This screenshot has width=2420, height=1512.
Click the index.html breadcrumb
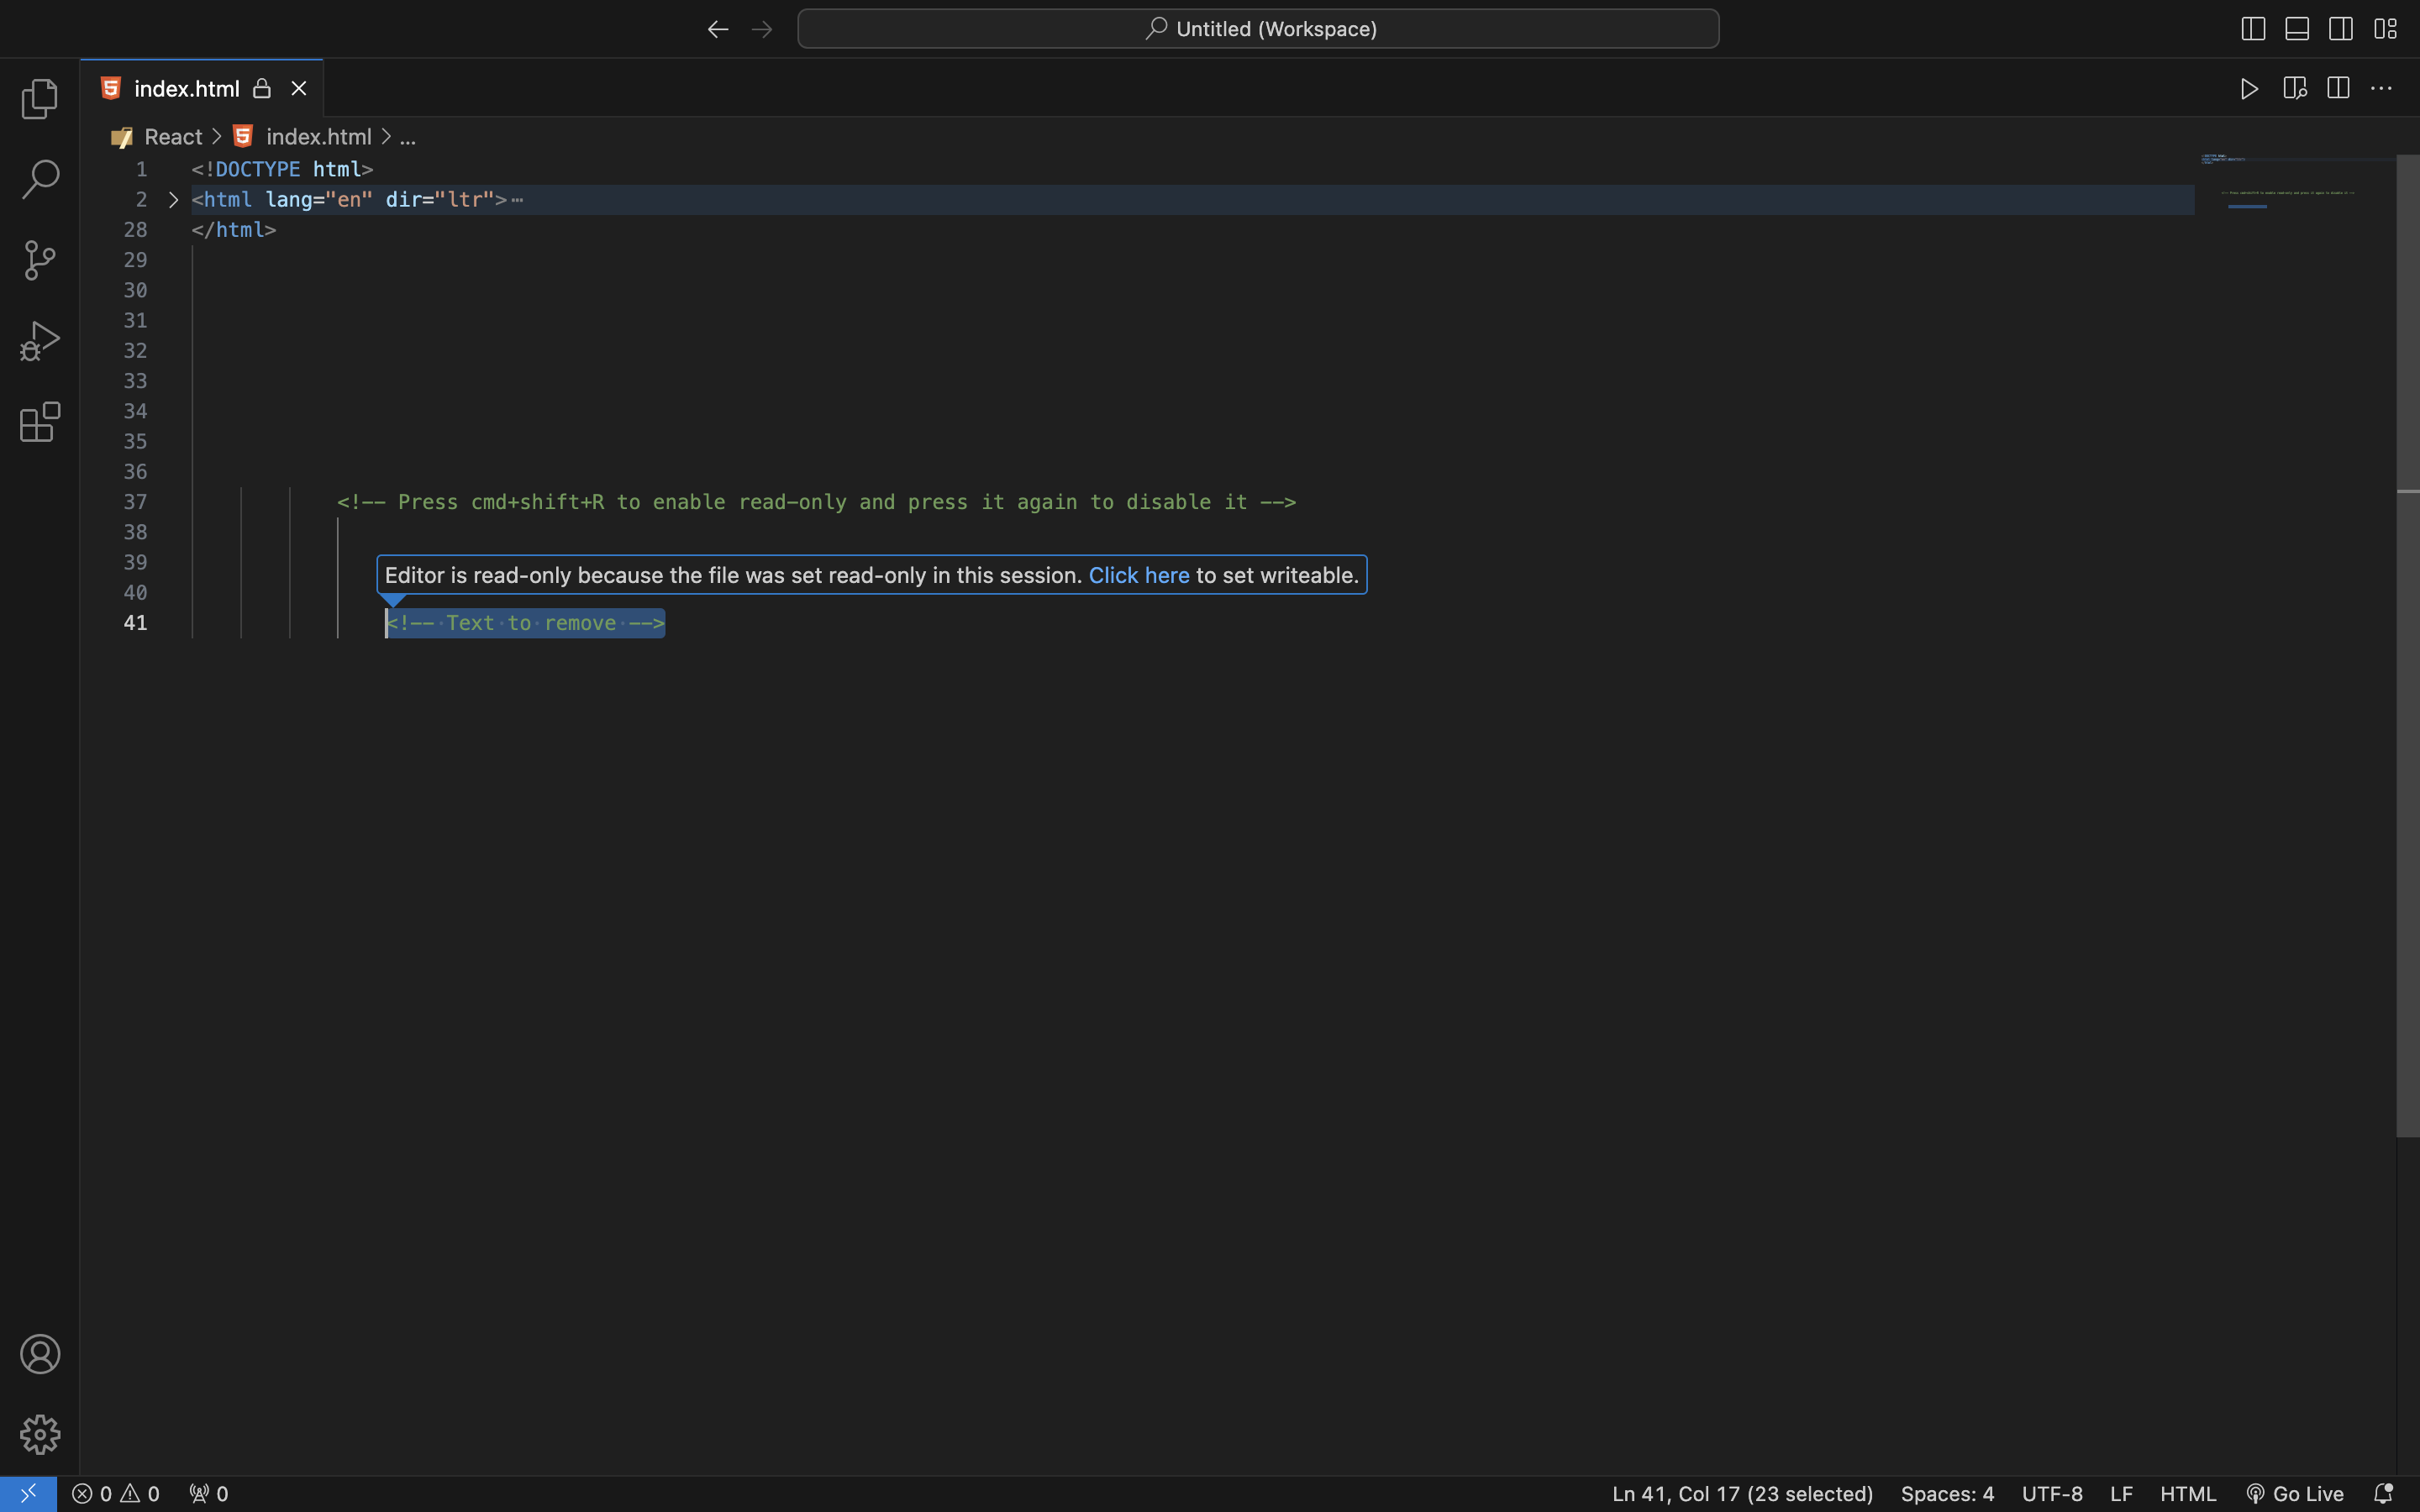319,137
